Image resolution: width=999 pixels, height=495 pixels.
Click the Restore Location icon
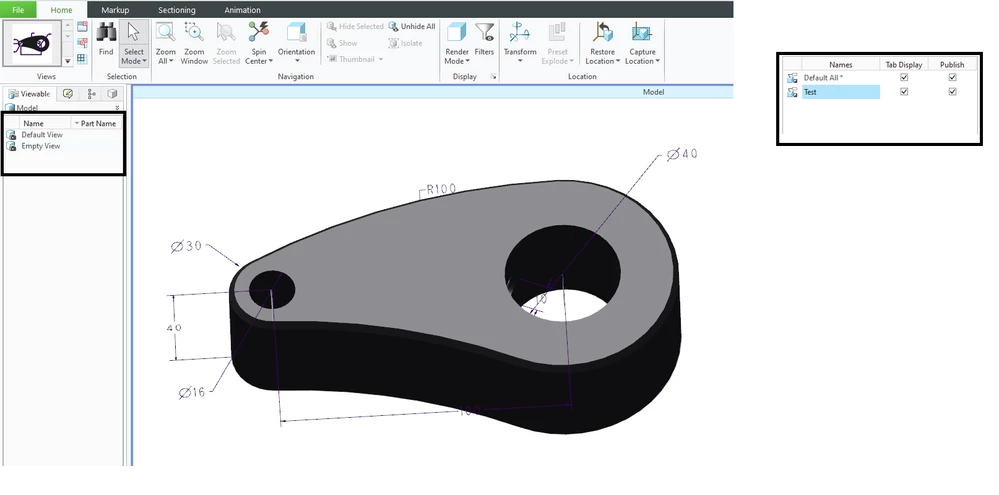coord(603,32)
